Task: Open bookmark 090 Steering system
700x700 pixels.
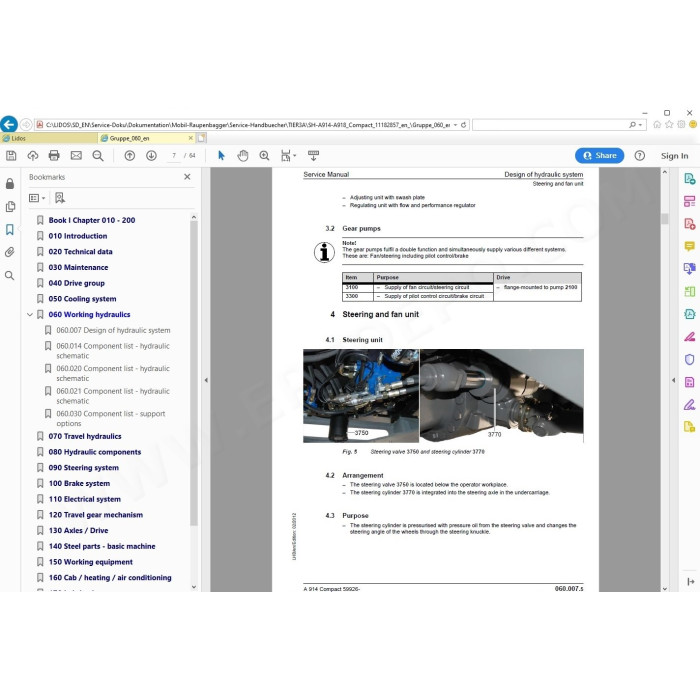Action: point(83,467)
